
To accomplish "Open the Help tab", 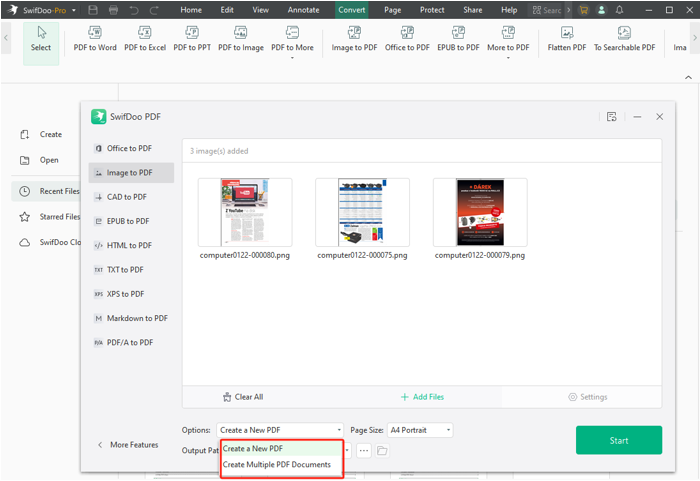I will click(509, 10).
